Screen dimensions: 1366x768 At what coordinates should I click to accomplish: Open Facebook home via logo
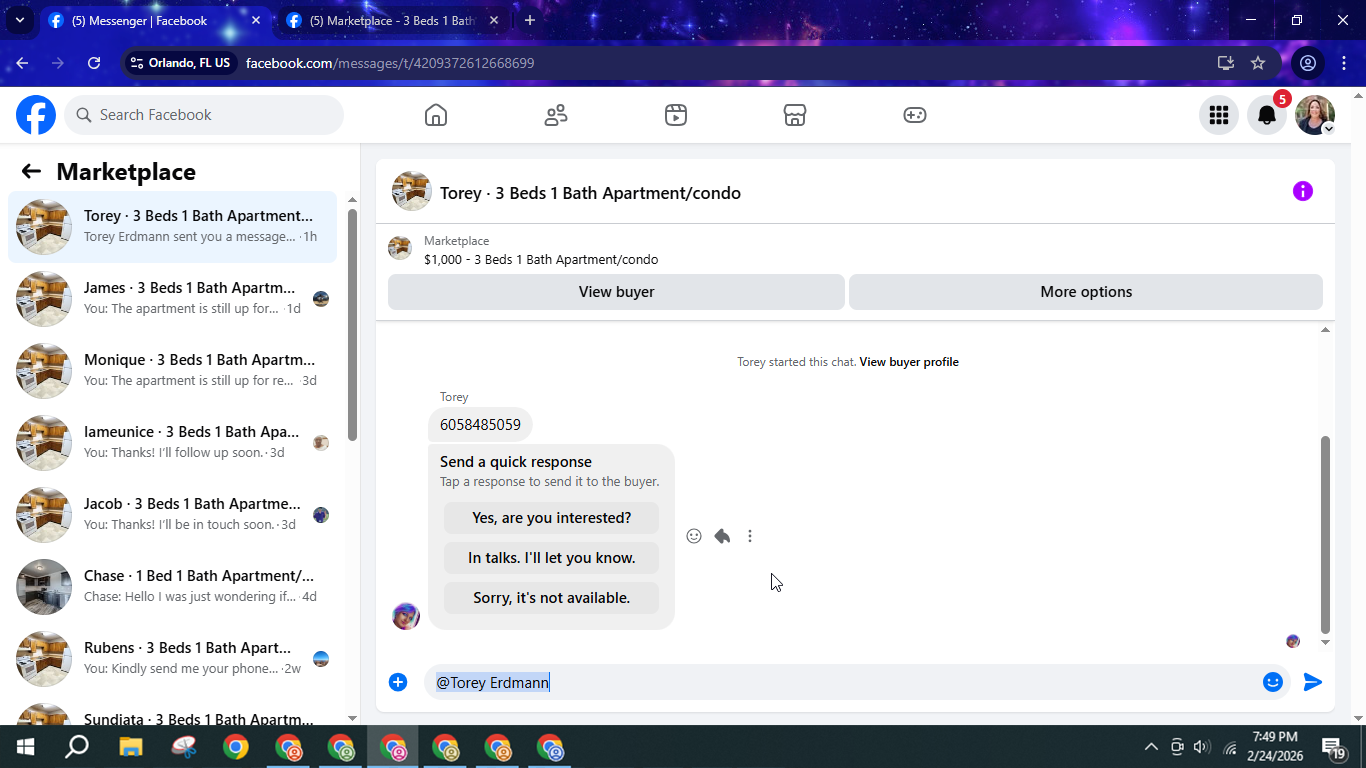pos(36,115)
